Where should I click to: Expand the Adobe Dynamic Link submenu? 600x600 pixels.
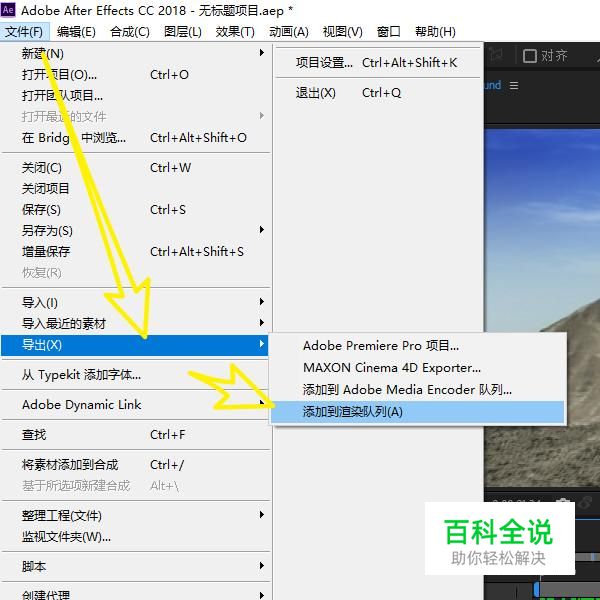point(136,405)
